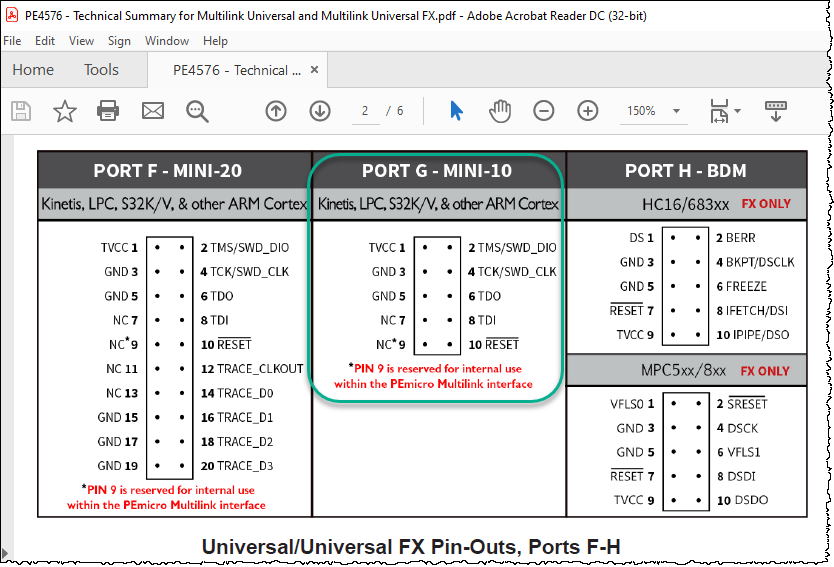The width and height of the screenshot is (834, 567).
Task: Open the Edit menu
Action: (45, 41)
